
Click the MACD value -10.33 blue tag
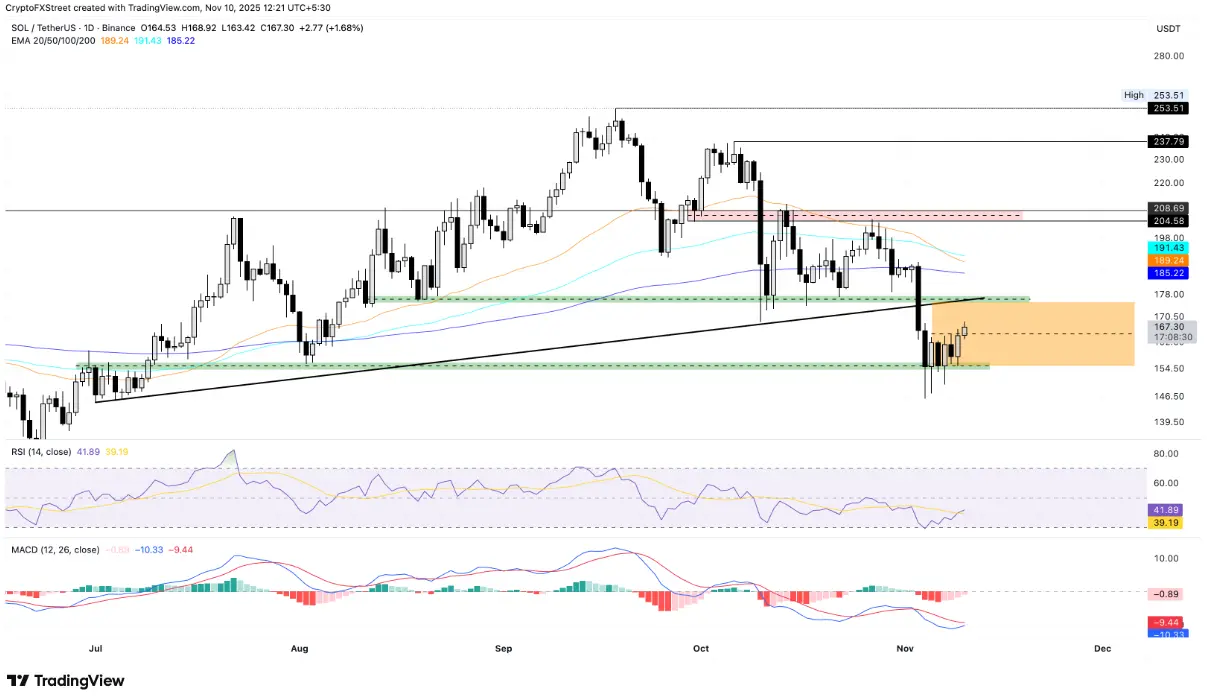[1164, 633]
